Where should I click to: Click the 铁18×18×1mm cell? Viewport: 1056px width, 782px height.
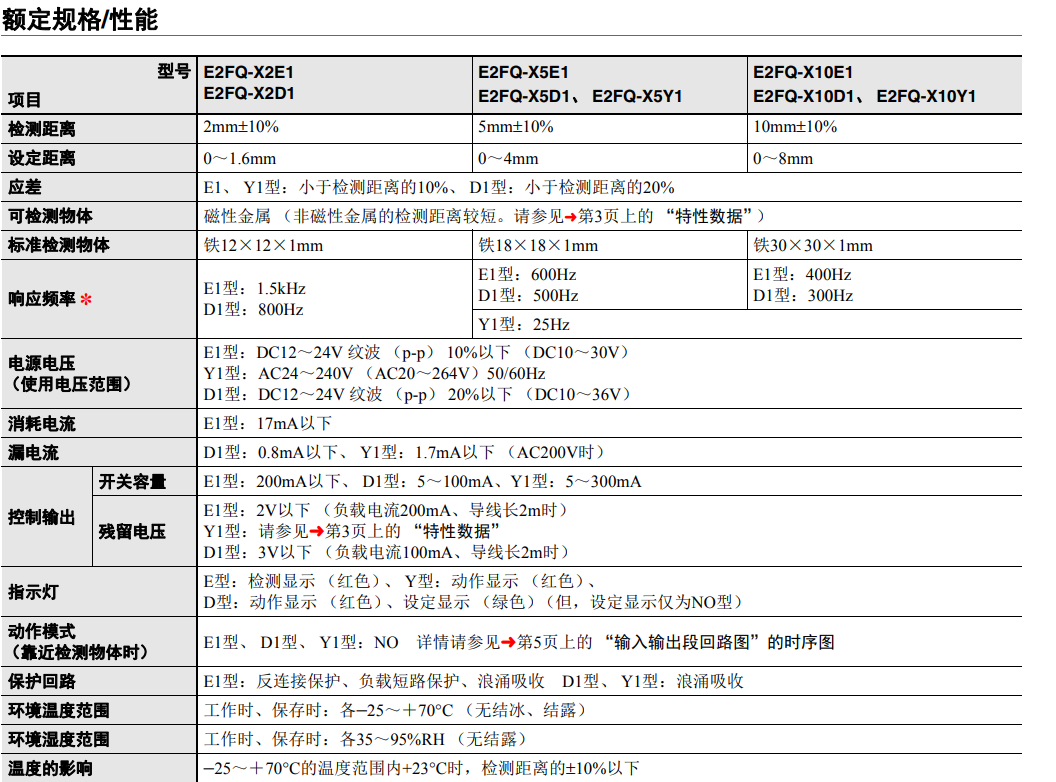pyautogui.click(x=538, y=246)
